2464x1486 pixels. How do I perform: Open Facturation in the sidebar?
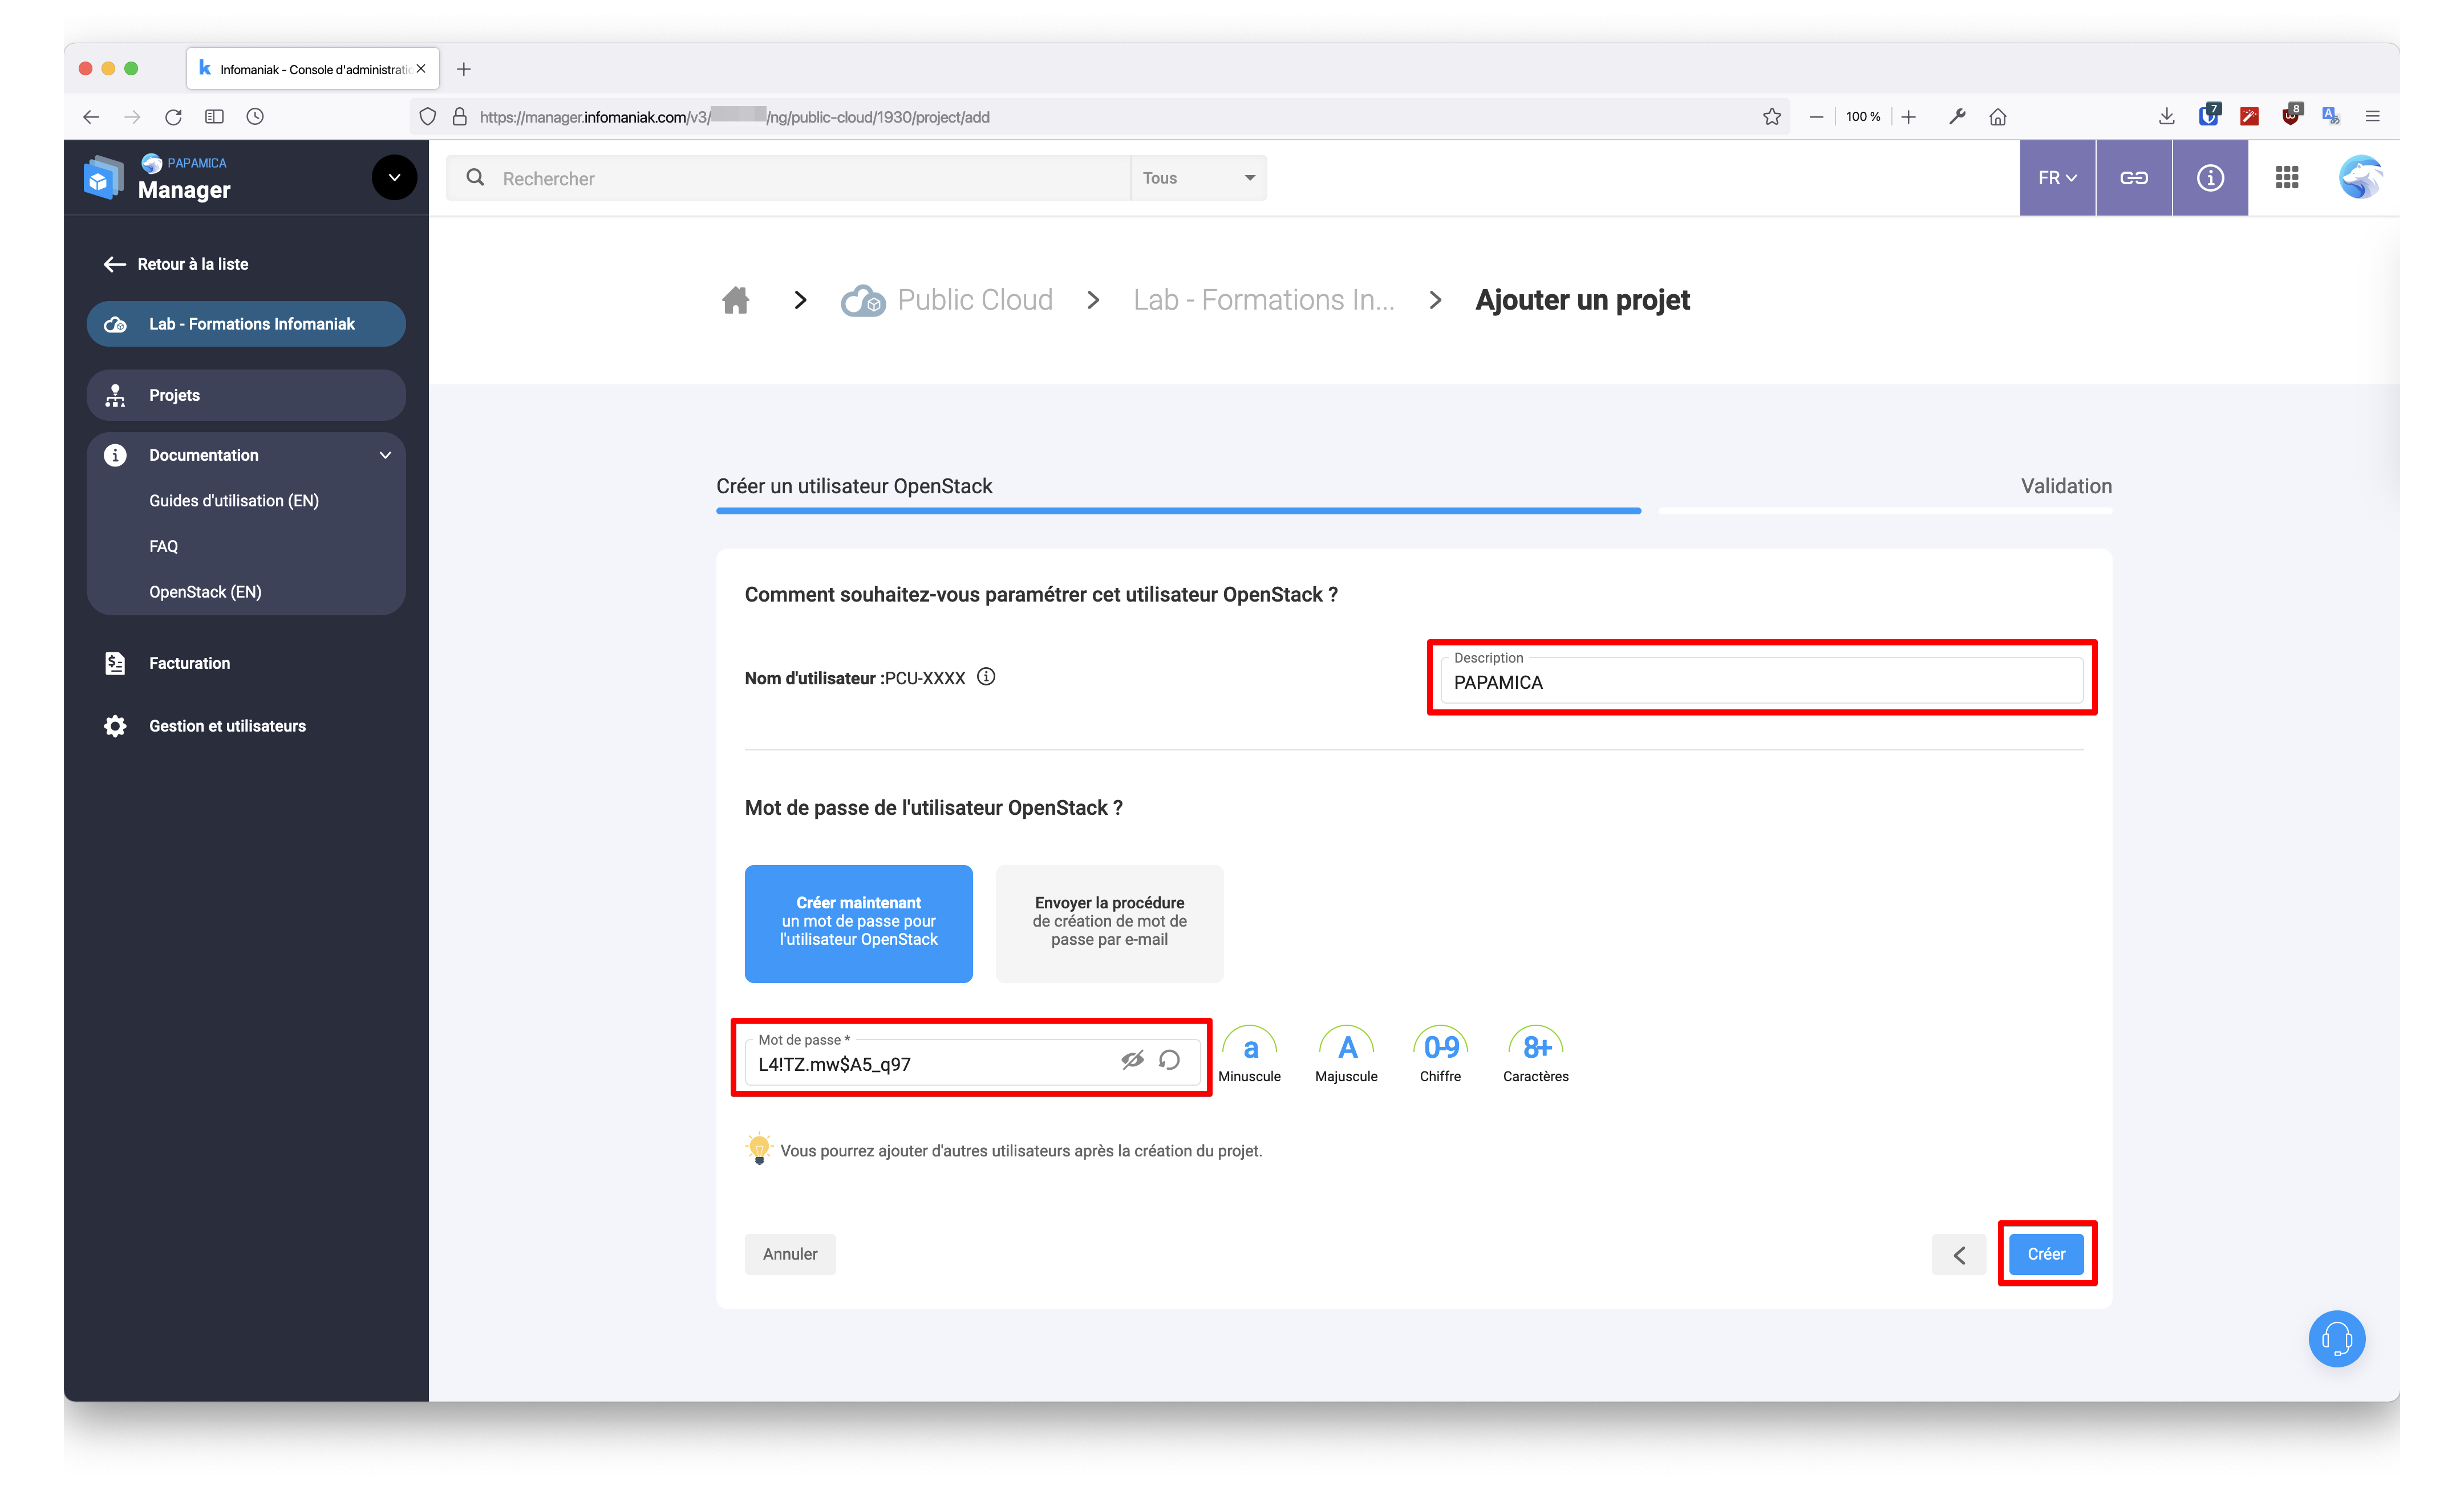click(x=189, y=663)
